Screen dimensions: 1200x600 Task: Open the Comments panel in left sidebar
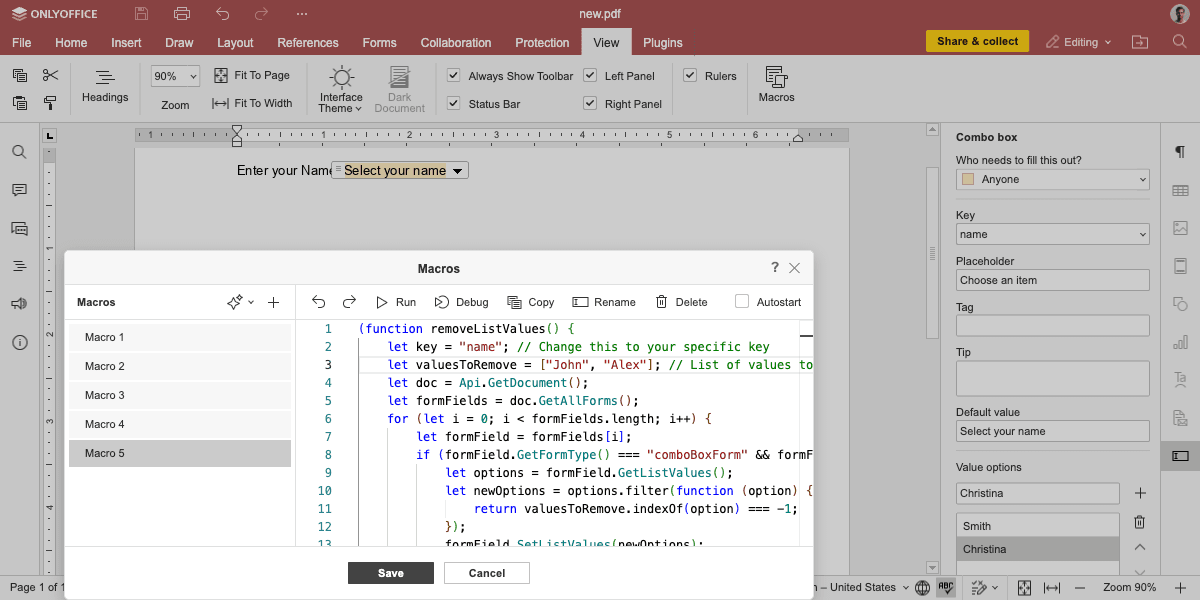19,190
